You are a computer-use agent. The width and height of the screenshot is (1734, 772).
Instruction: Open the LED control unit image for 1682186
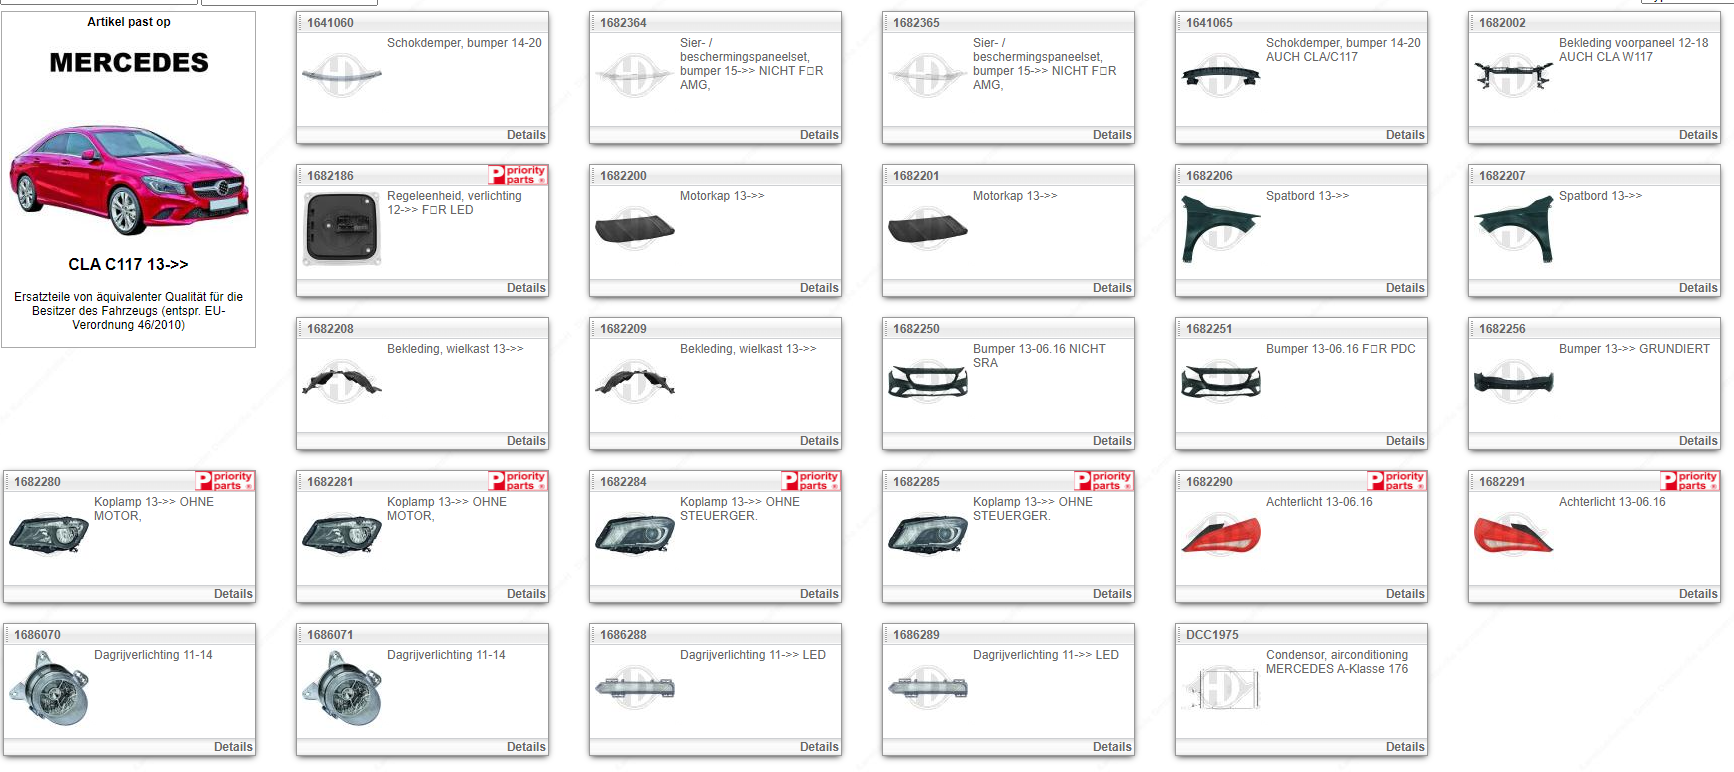click(341, 229)
